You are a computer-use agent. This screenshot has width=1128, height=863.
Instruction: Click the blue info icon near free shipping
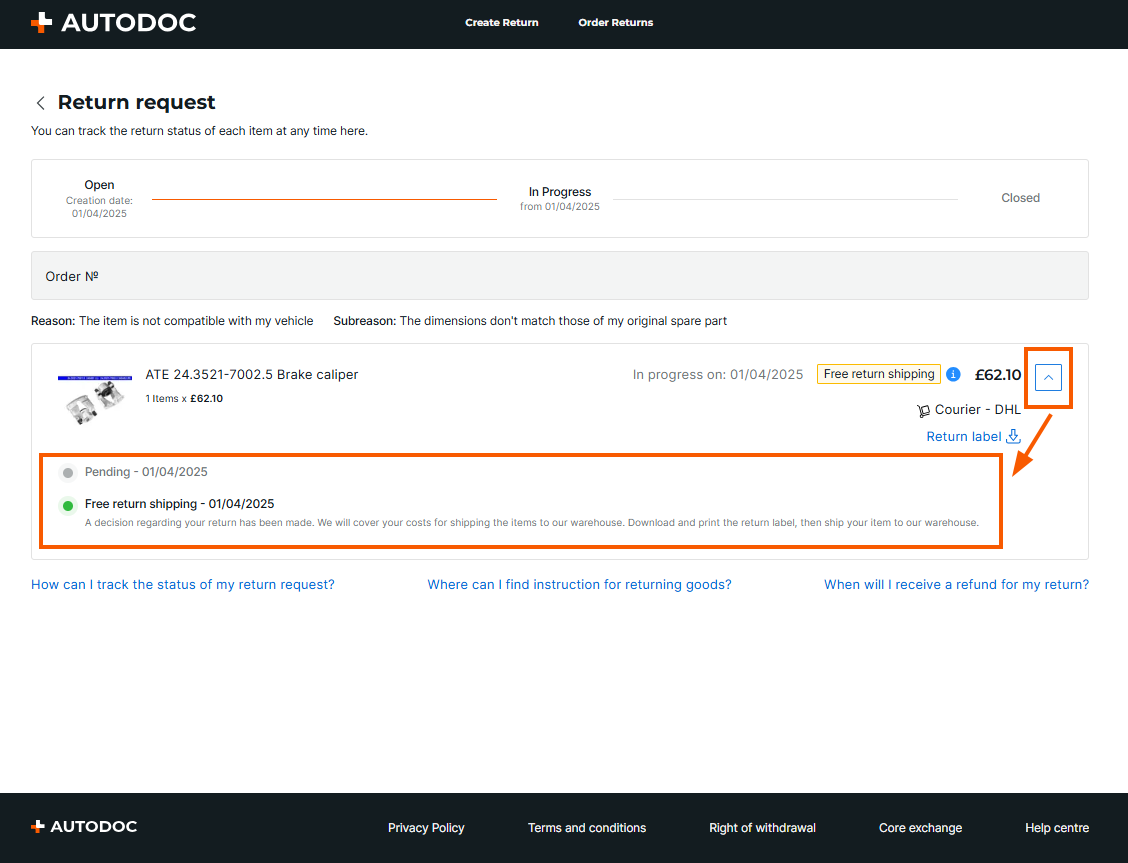(953, 374)
